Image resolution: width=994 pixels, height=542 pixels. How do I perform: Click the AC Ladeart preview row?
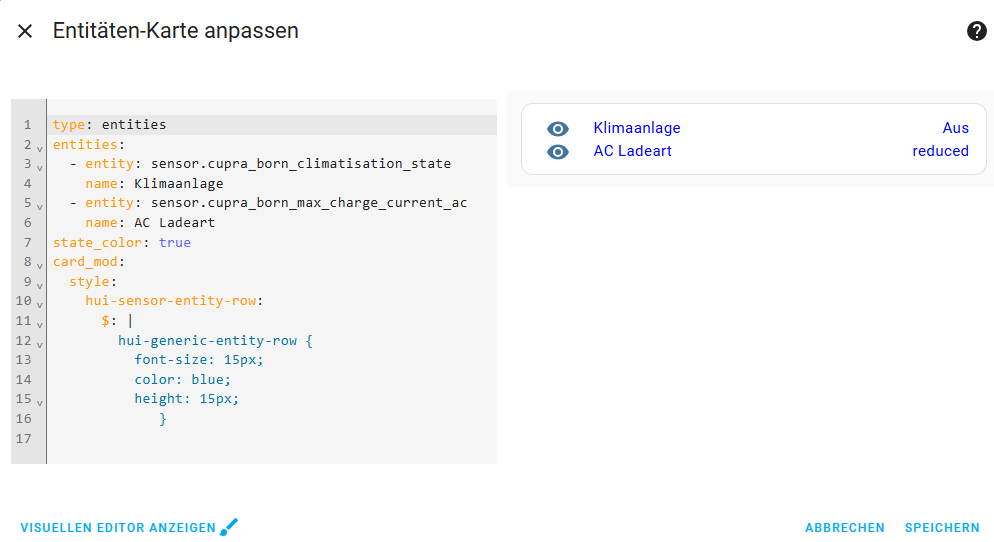point(633,151)
